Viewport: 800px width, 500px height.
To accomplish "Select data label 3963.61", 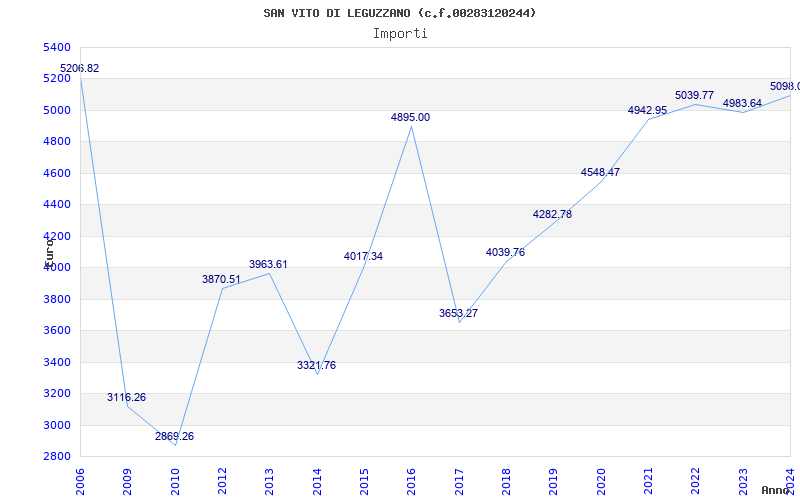I will click(x=268, y=264).
